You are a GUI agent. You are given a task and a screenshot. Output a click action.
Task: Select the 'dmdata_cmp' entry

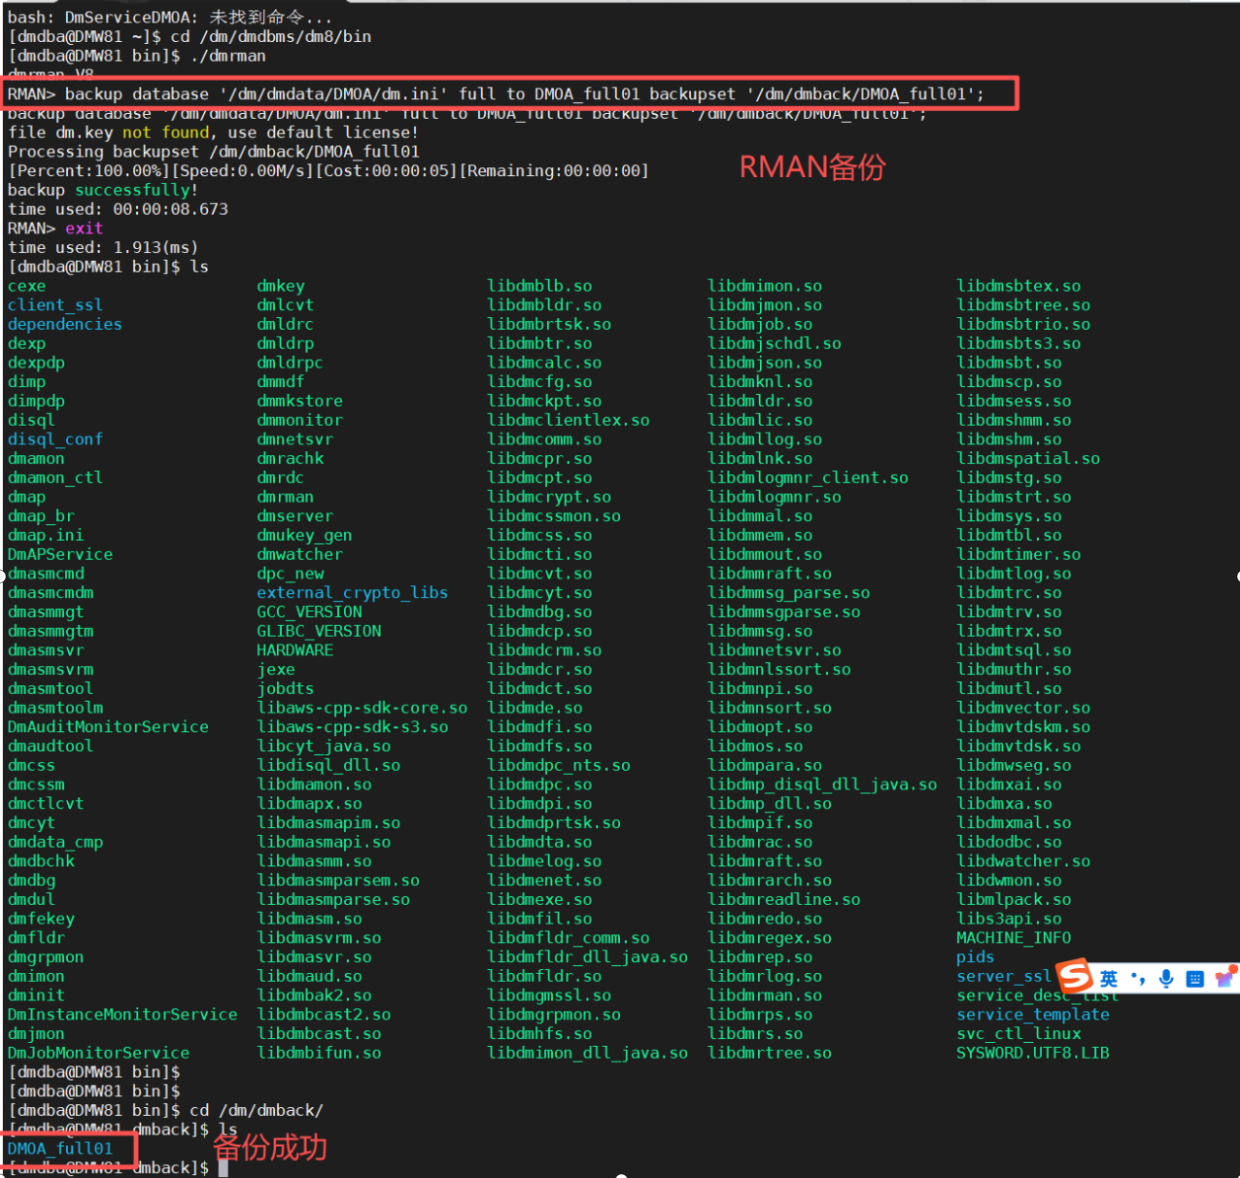point(55,842)
